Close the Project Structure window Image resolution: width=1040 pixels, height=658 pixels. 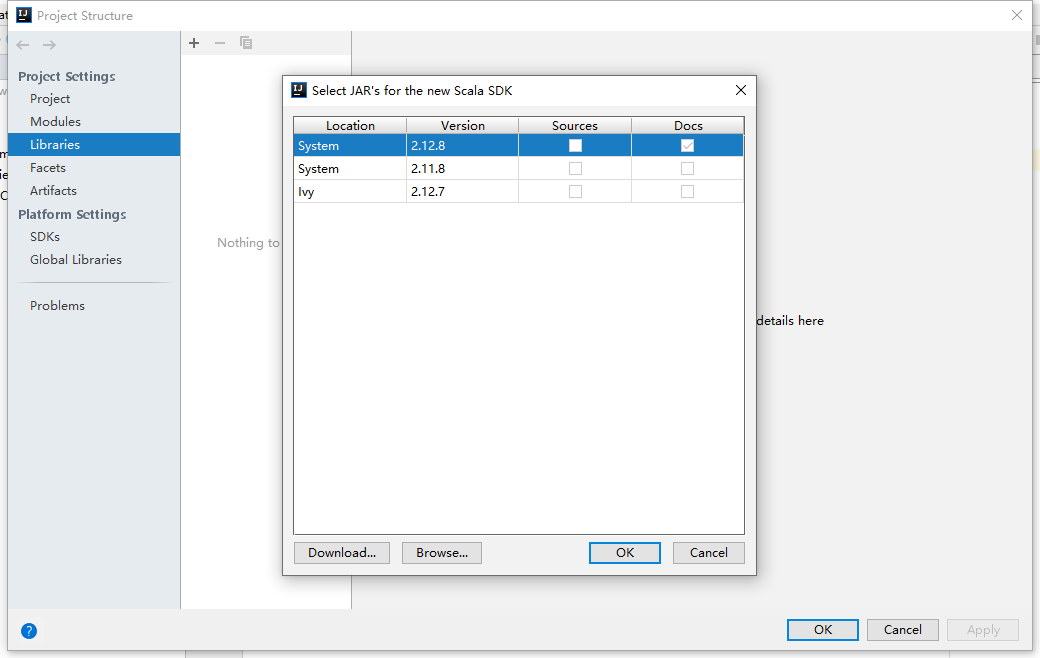coord(1017,15)
